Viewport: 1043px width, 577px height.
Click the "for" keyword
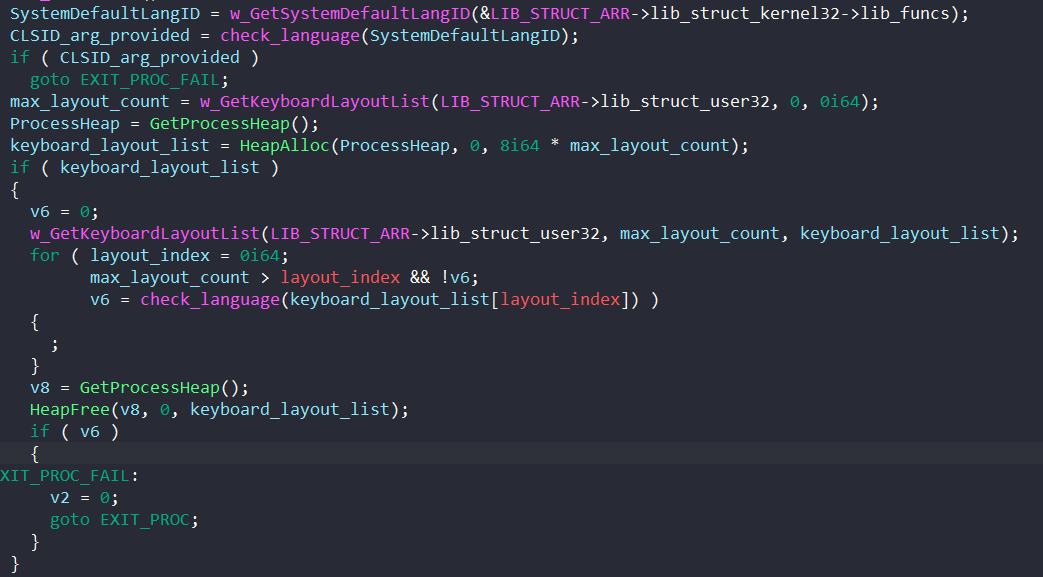[x=45, y=256]
